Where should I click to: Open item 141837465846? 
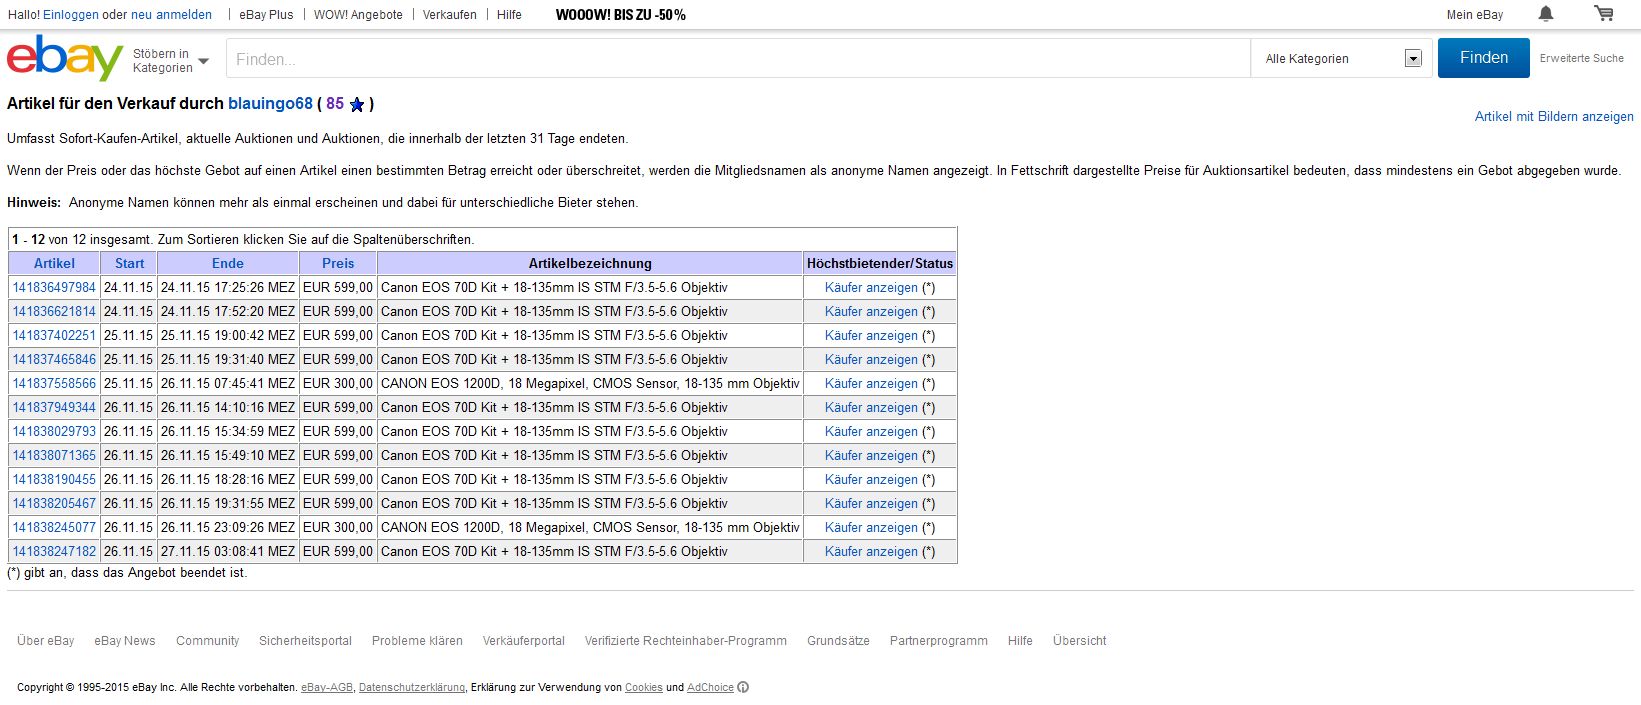(x=54, y=359)
